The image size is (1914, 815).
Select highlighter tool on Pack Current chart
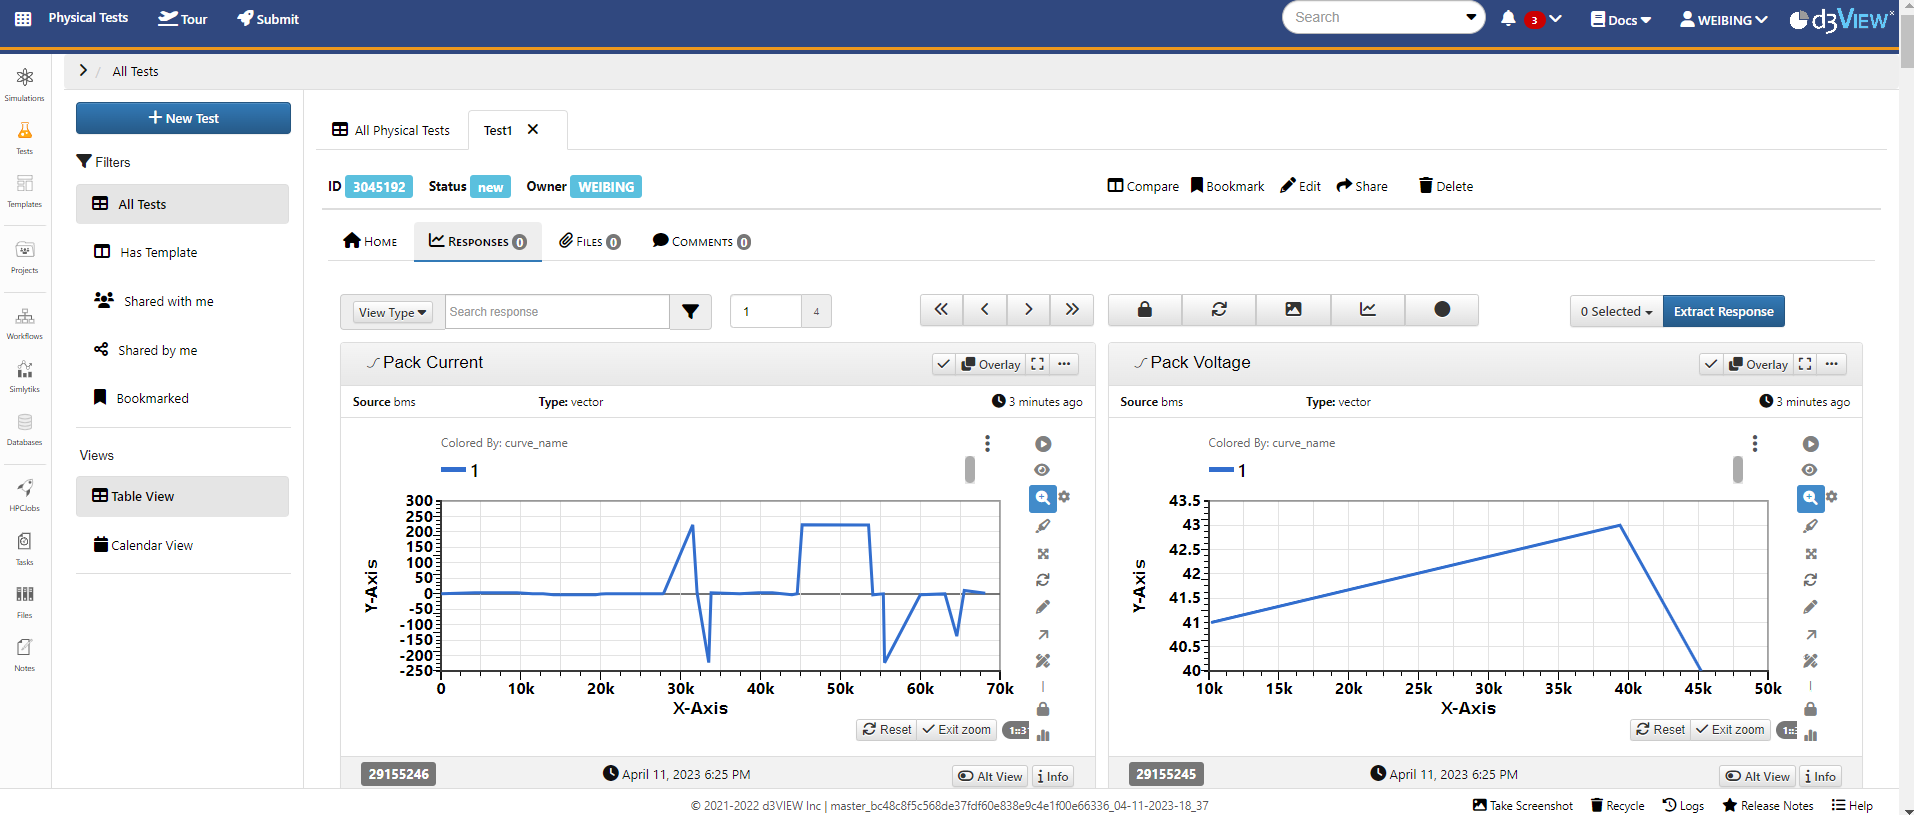click(1043, 526)
